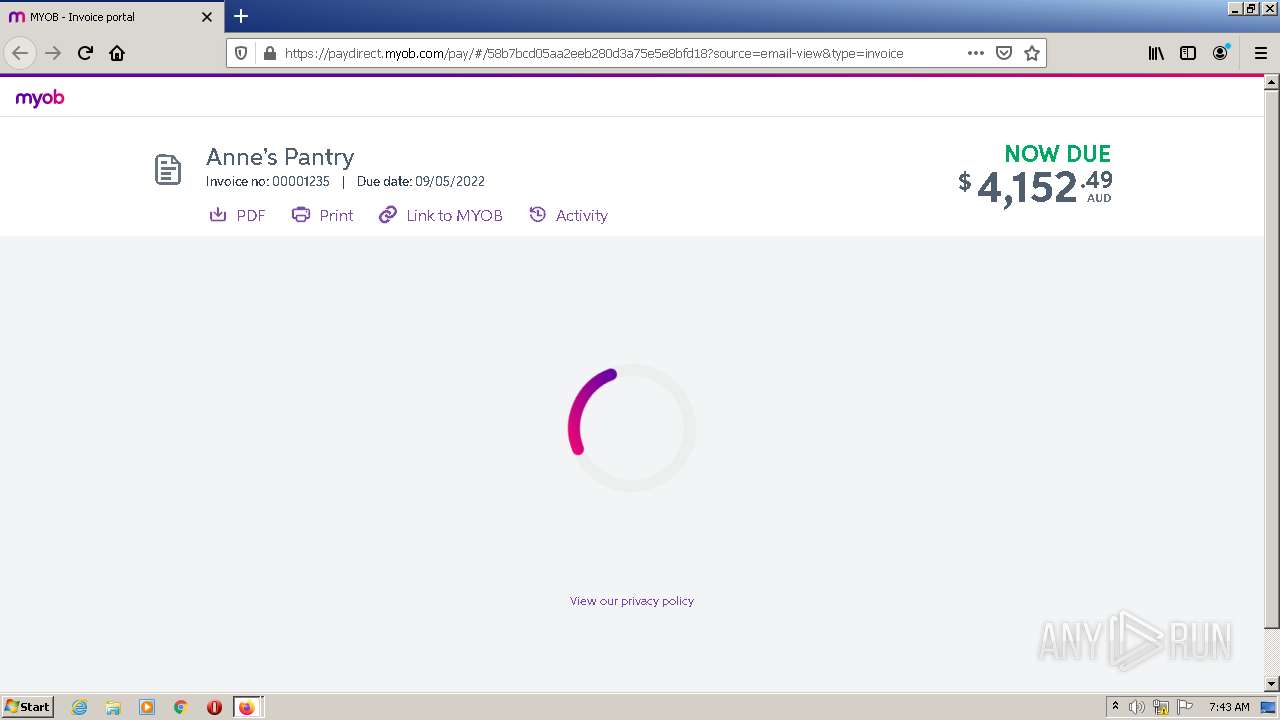1280x720 pixels.
Task: Click the Show desktop button
Action: [1269, 707]
